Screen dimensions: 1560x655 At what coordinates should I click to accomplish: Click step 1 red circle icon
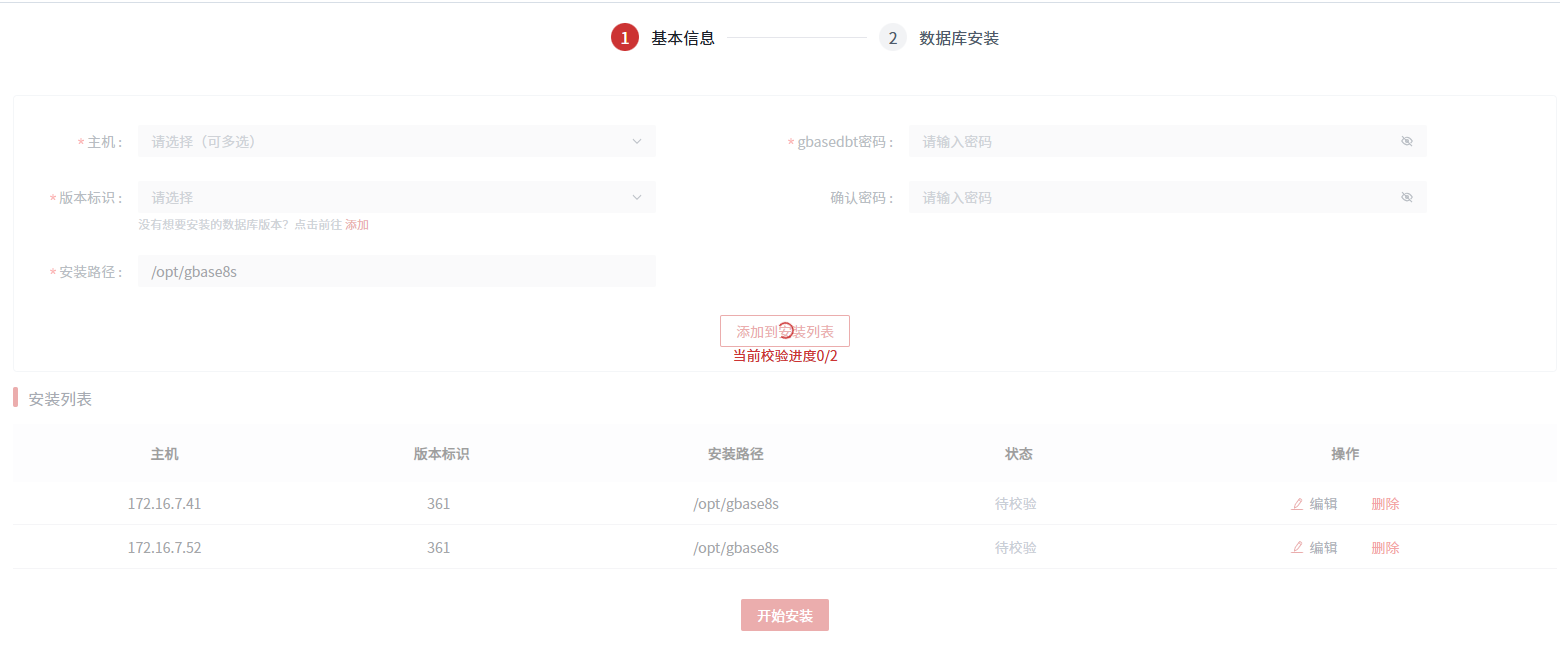coord(625,38)
